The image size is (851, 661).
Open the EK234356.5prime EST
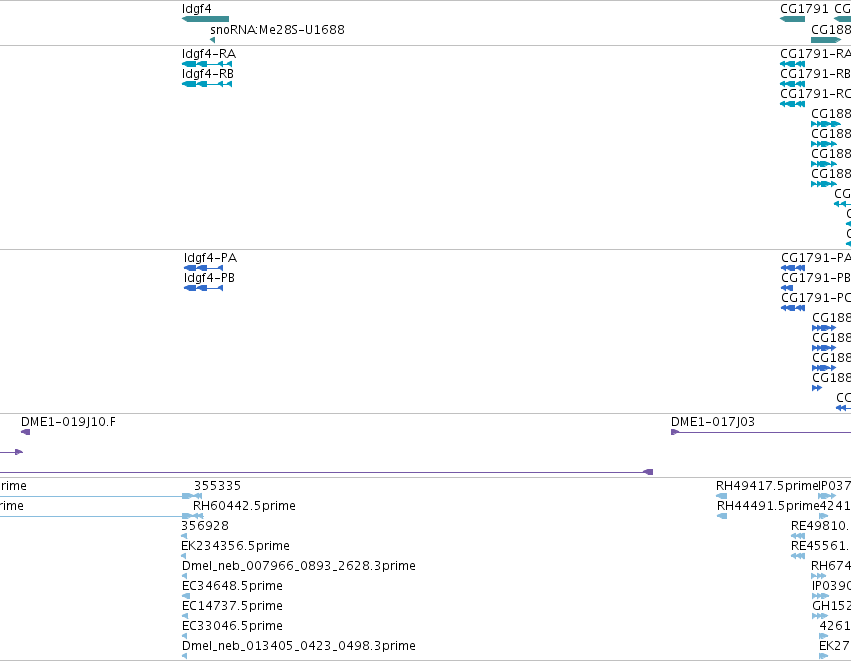coord(236,546)
